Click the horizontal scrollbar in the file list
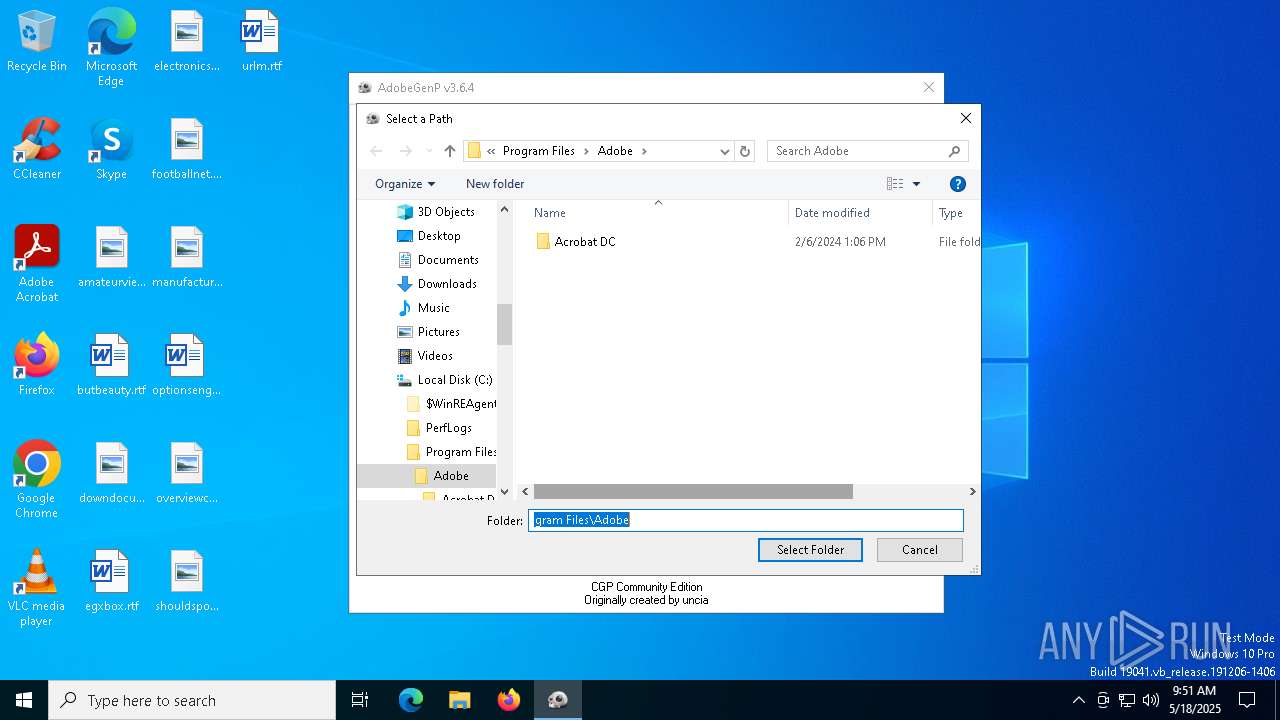The width and height of the screenshot is (1280, 720). pyautogui.click(x=692, y=492)
